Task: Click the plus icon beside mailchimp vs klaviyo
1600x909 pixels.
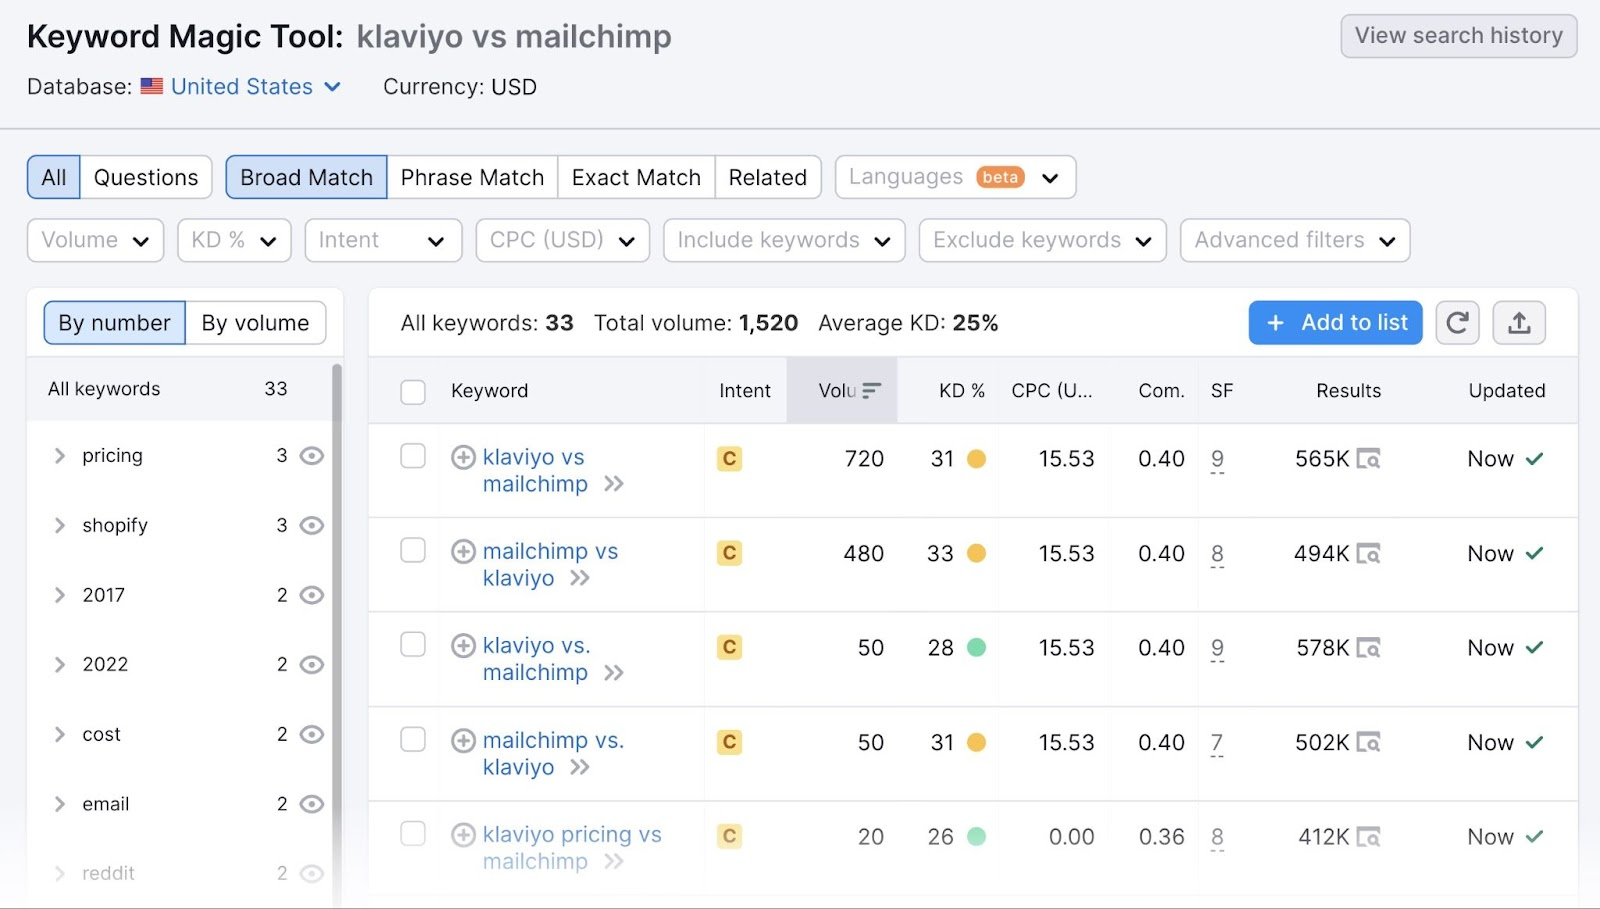Action: (463, 551)
